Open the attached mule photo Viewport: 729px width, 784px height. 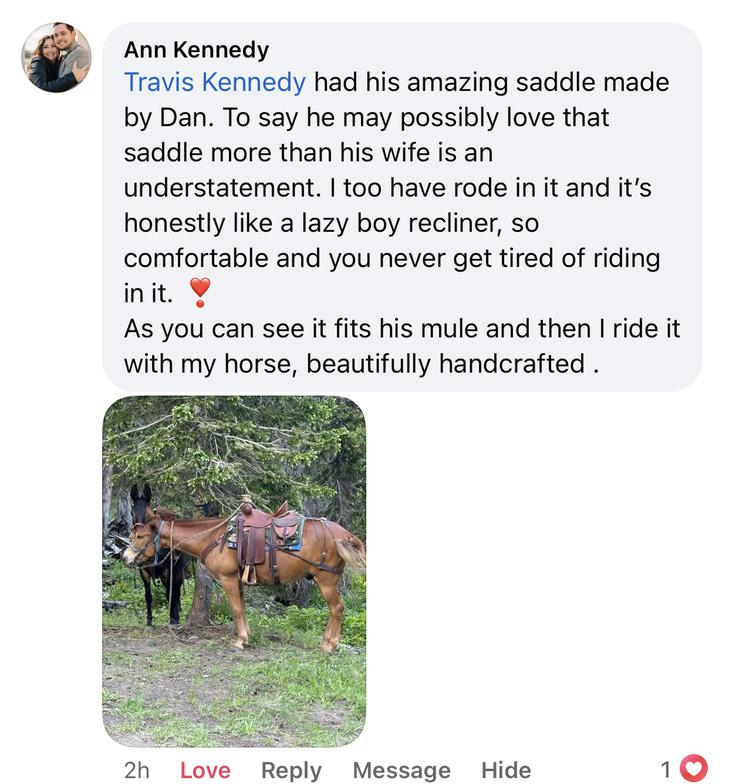click(234, 571)
